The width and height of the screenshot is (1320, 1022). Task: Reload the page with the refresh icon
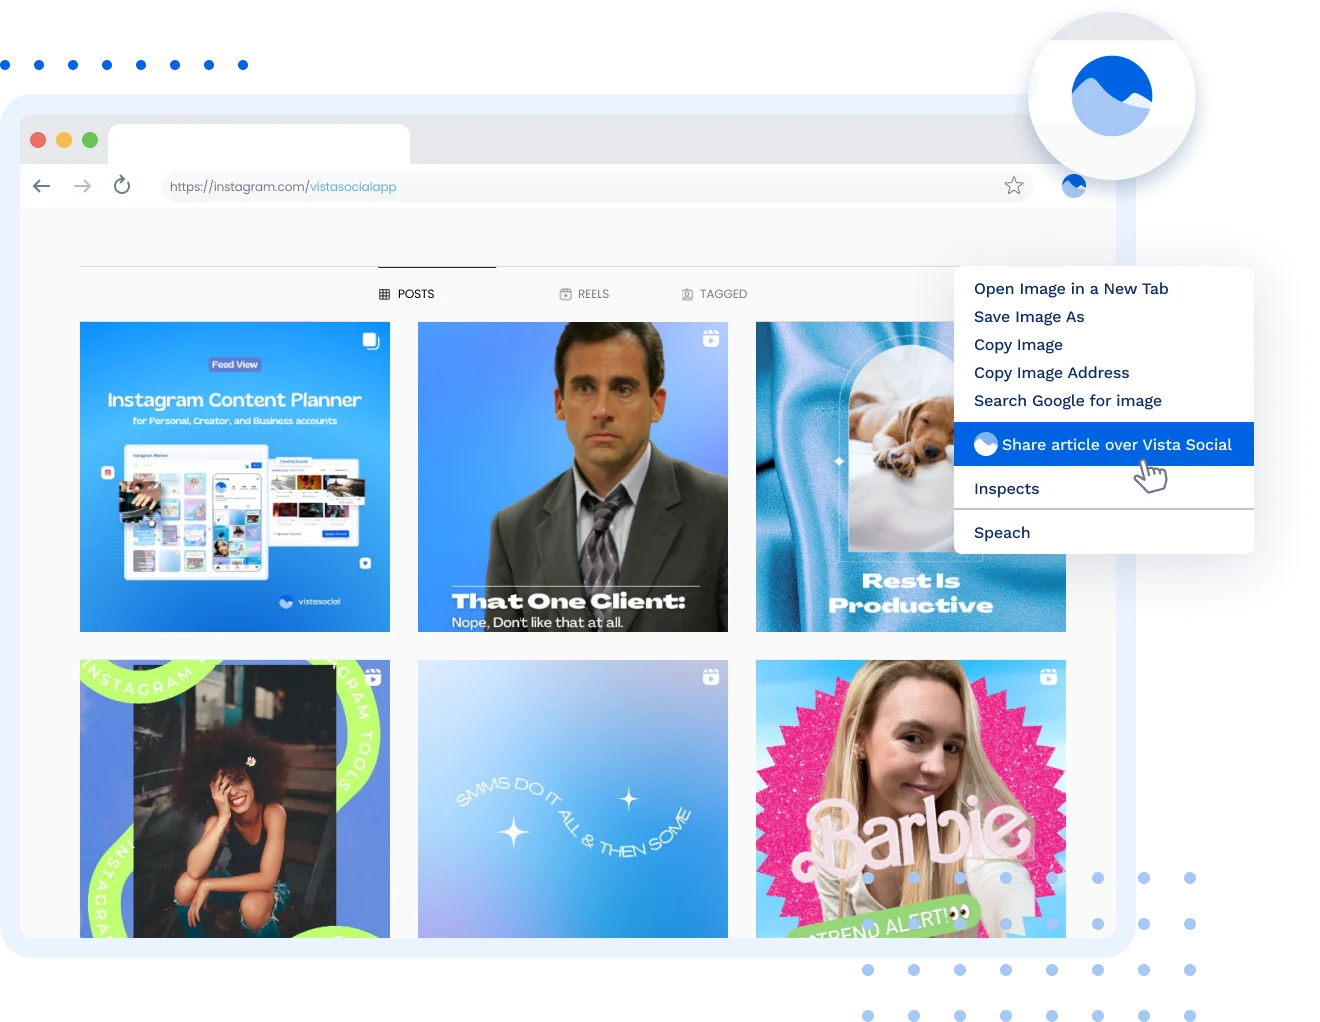[121, 185]
